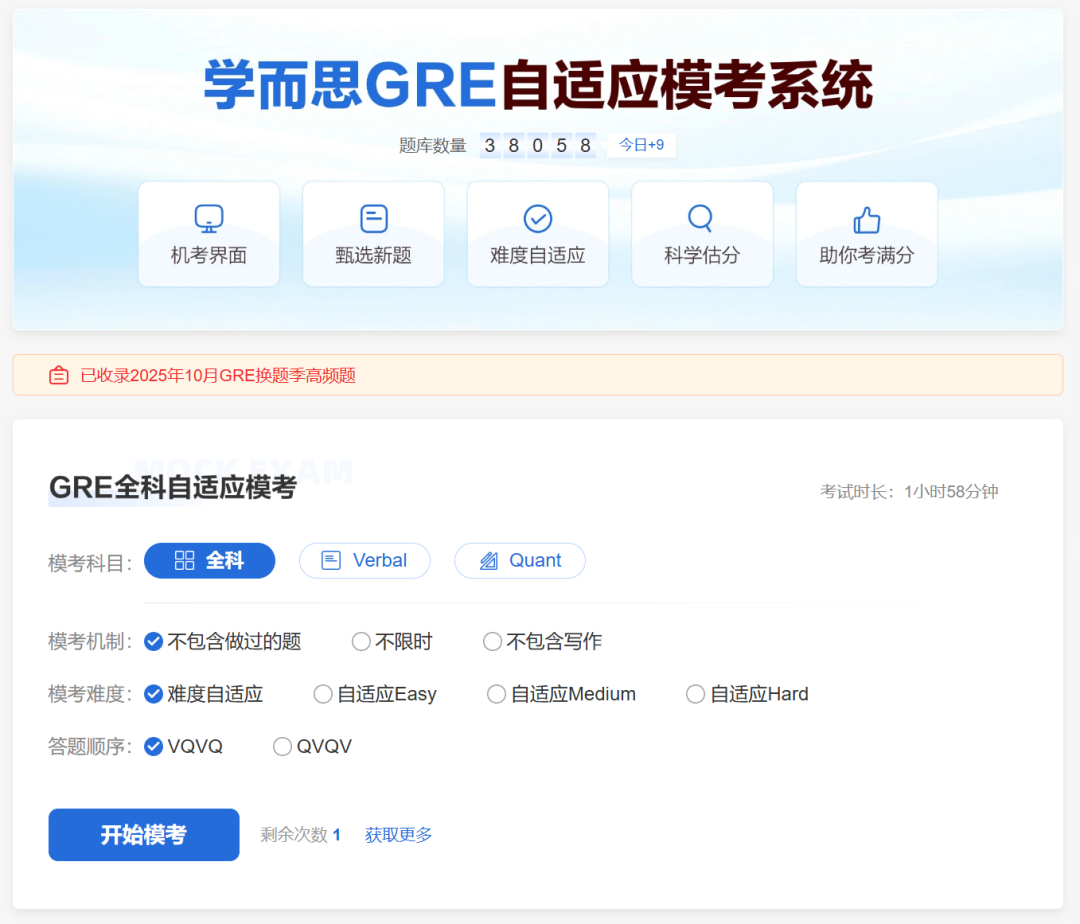Click the 答题顺序 label
The height and width of the screenshot is (924, 1080).
click(90, 746)
